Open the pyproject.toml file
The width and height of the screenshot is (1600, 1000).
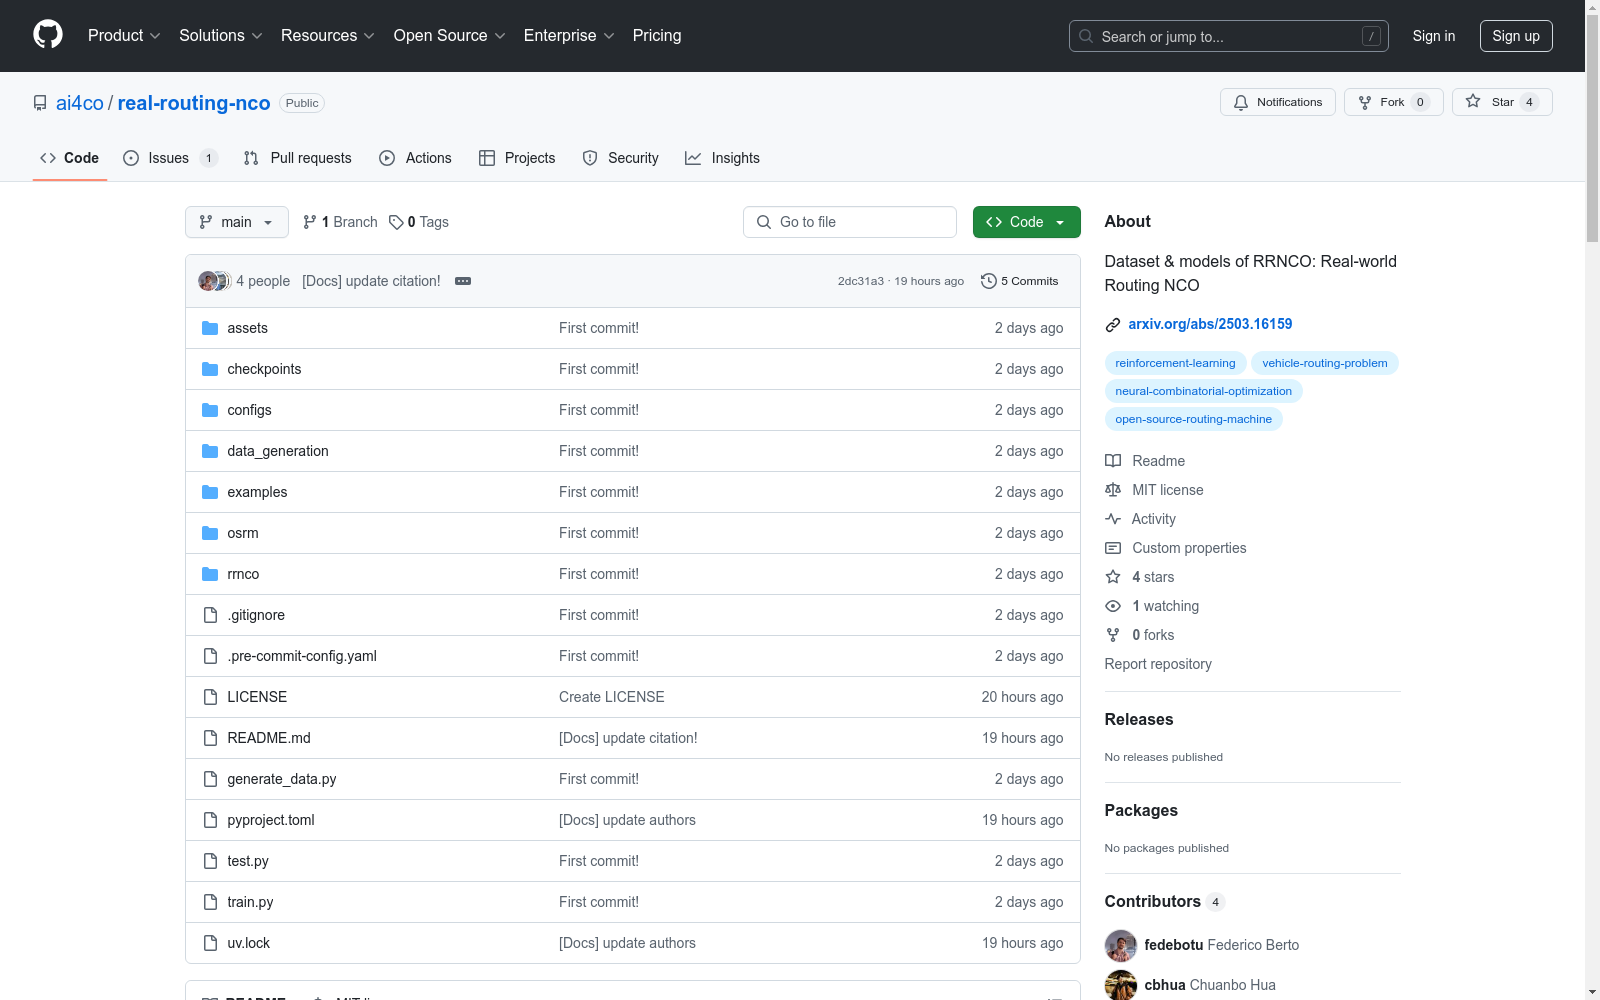pos(271,820)
